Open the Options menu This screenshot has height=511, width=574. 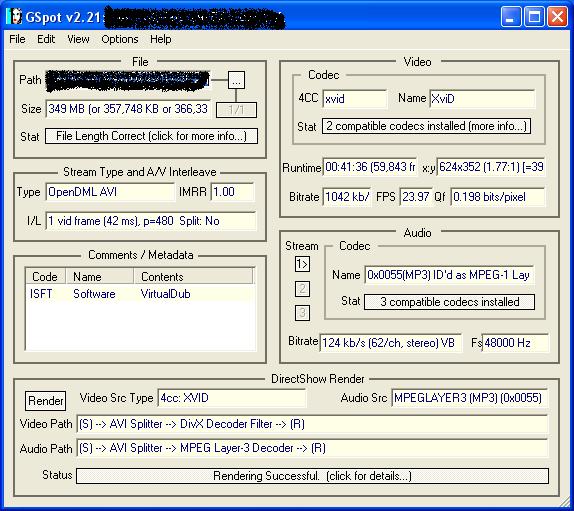point(120,39)
